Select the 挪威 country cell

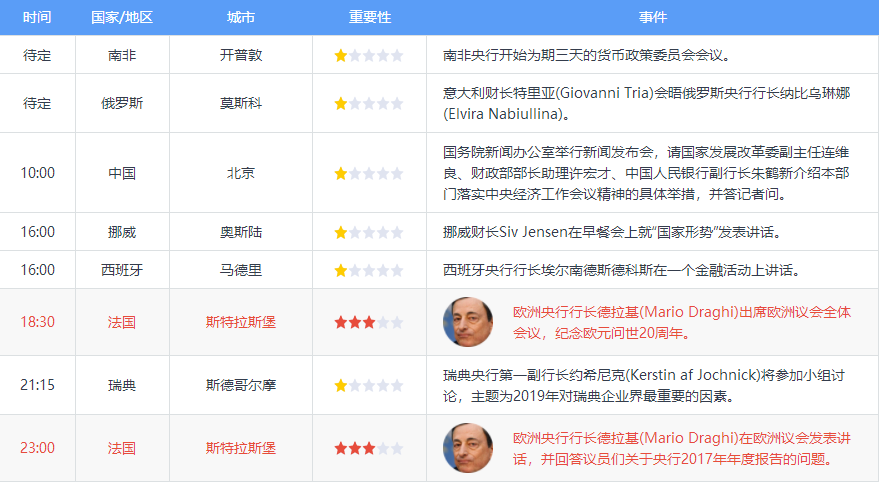122,232
